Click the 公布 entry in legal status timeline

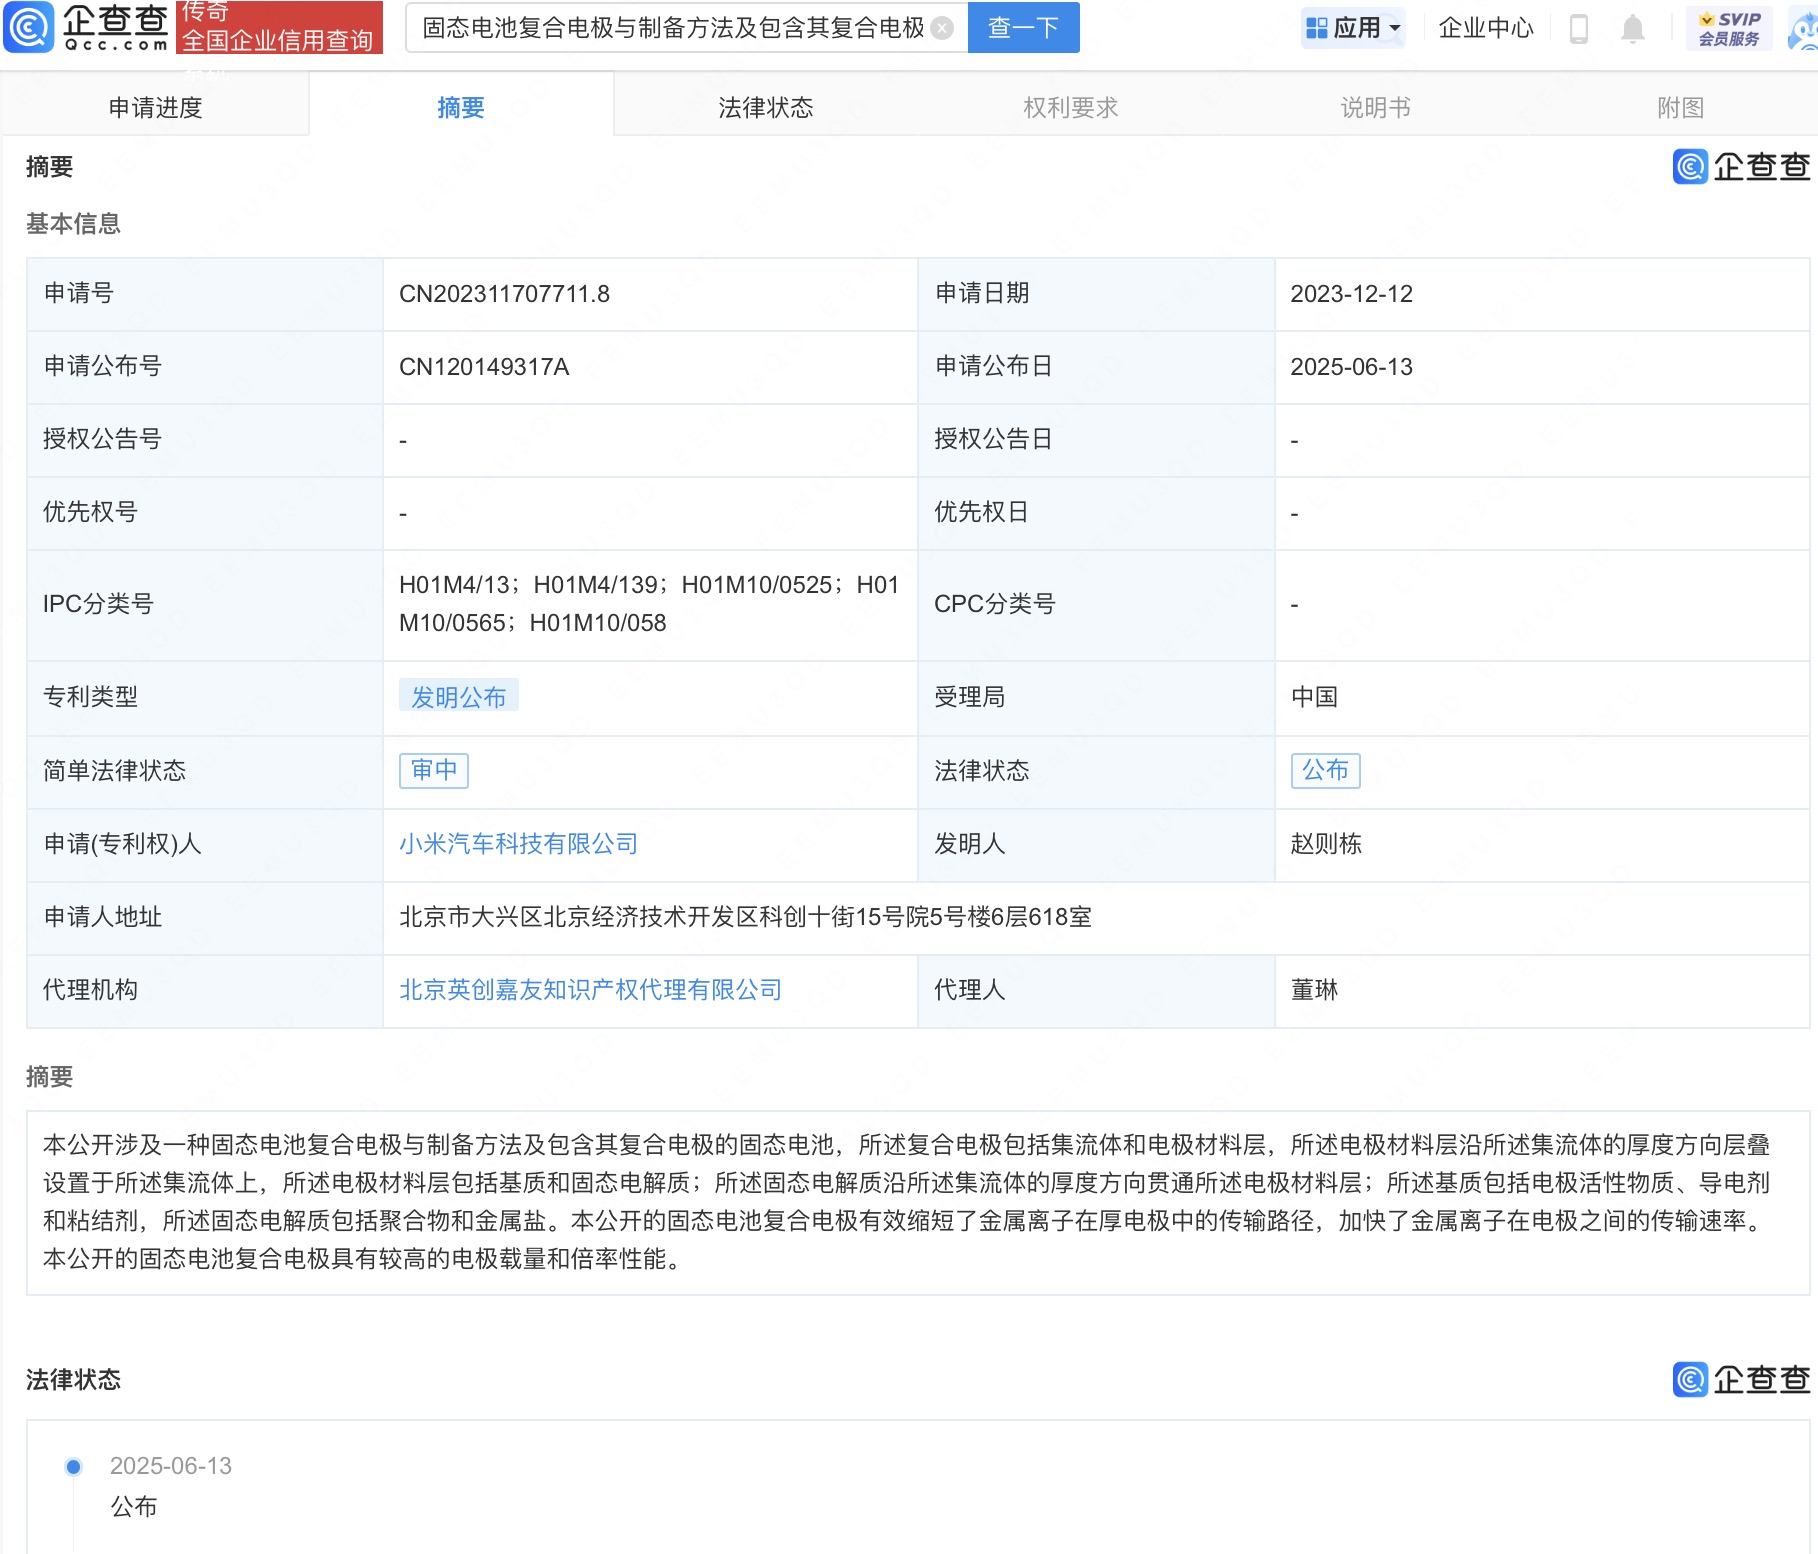[134, 1507]
